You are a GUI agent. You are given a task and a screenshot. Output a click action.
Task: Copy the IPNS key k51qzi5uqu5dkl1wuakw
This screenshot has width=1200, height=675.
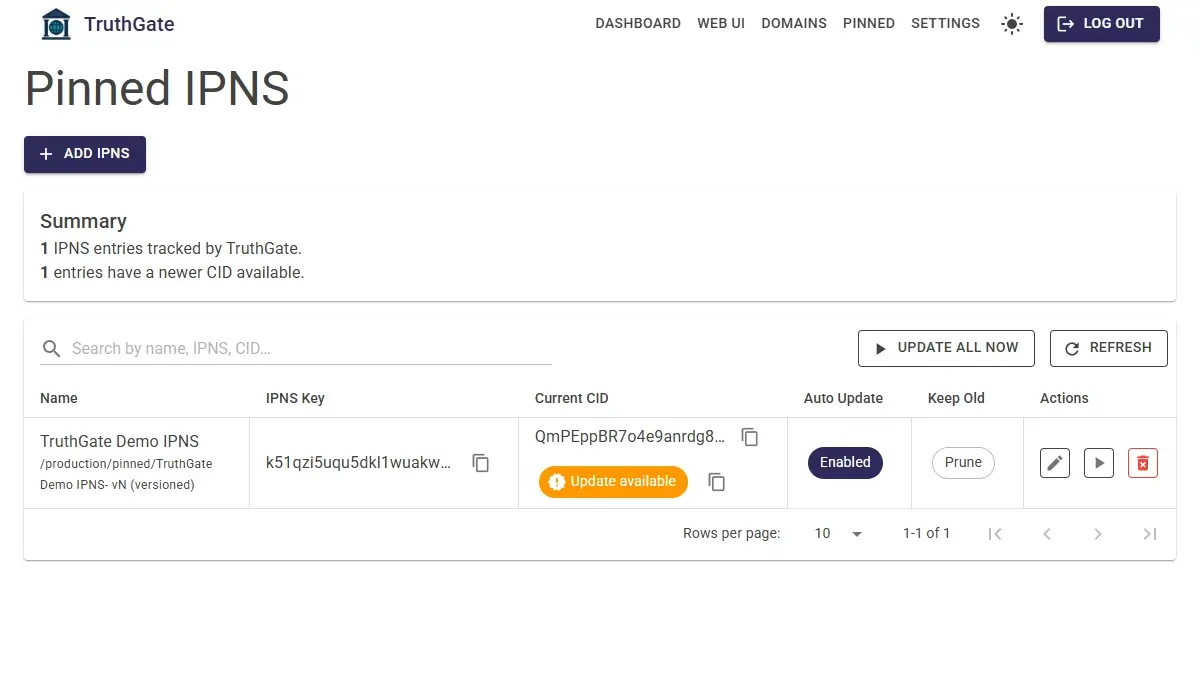481,463
